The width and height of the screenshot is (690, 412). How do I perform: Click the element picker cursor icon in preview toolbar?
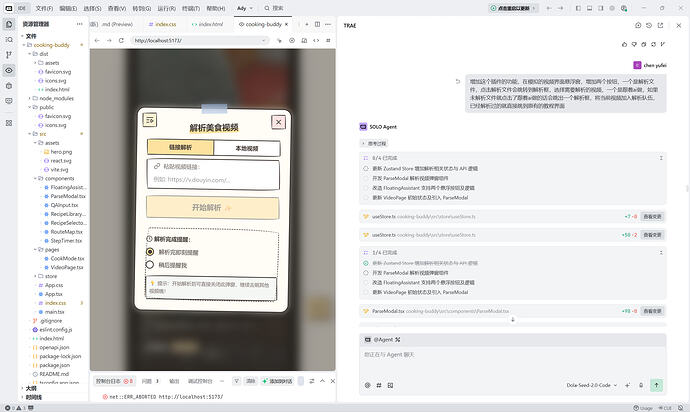click(x=279, y=40)
